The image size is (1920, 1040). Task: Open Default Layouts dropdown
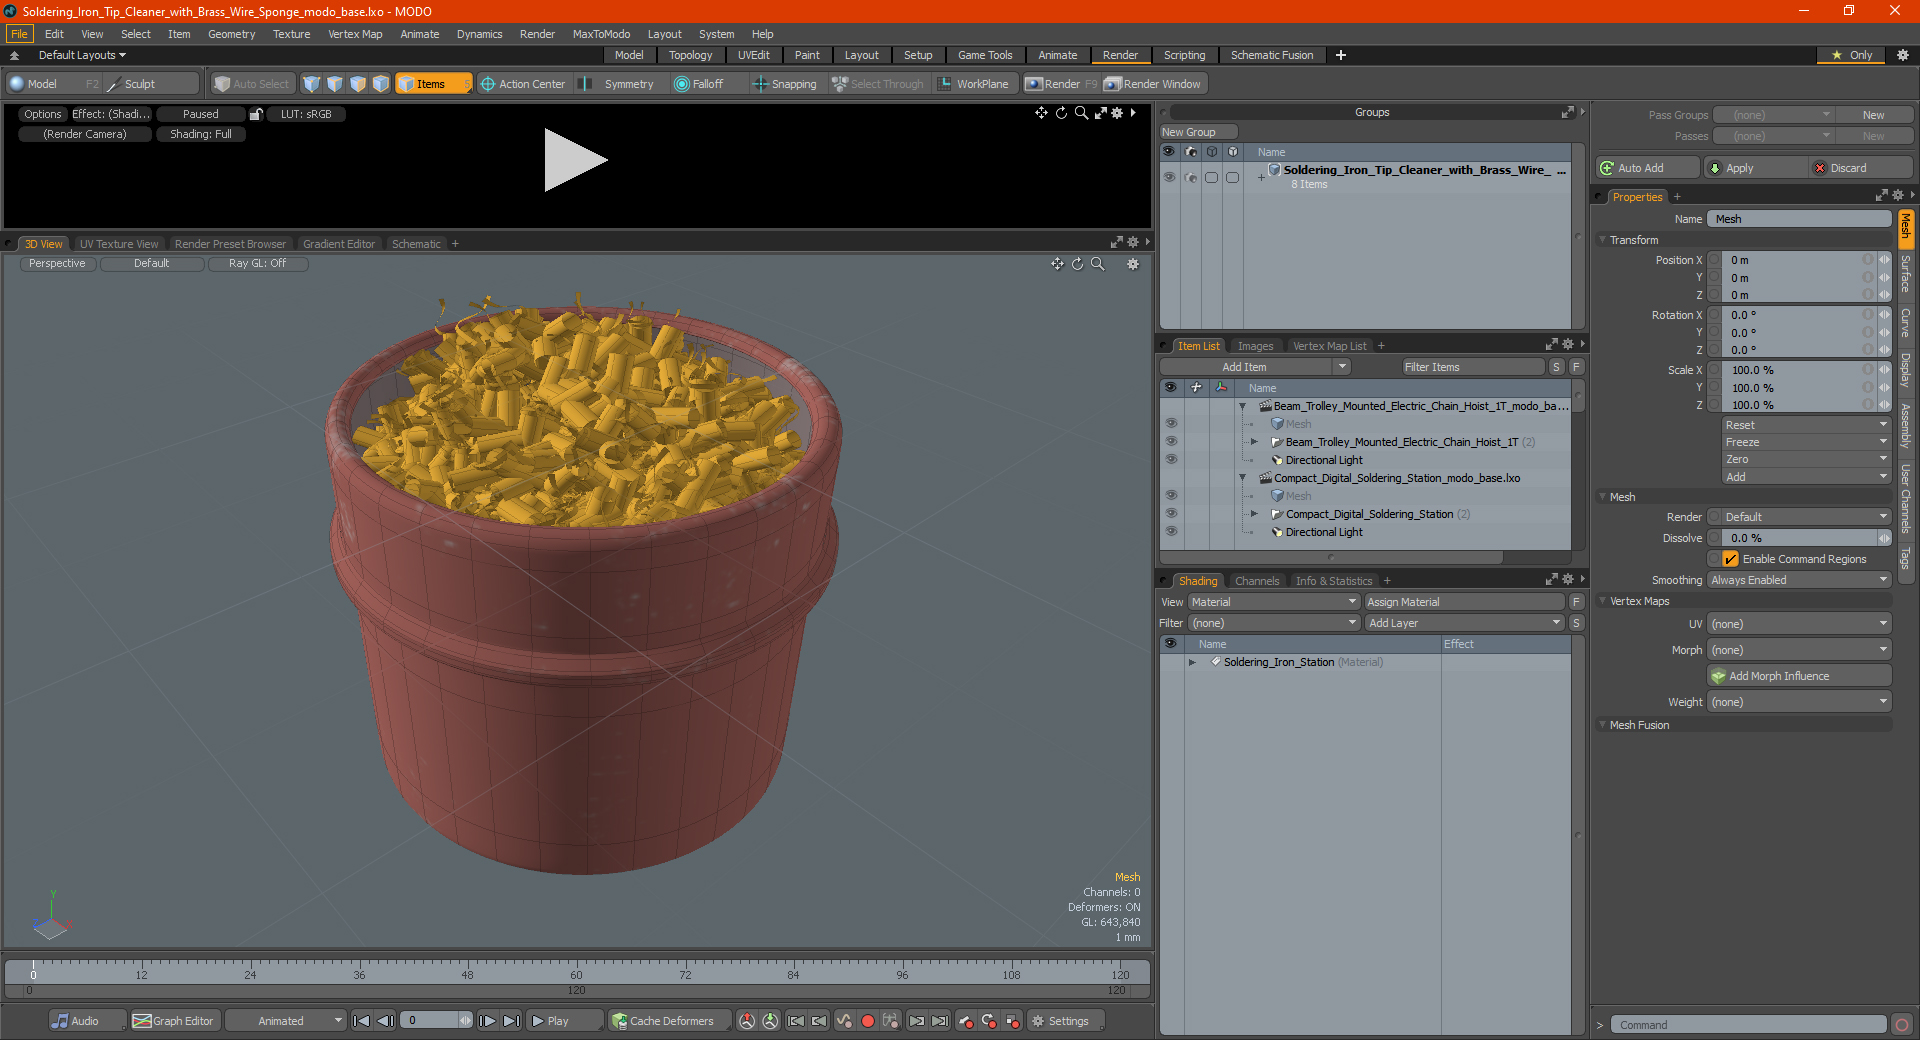[82, 55]
